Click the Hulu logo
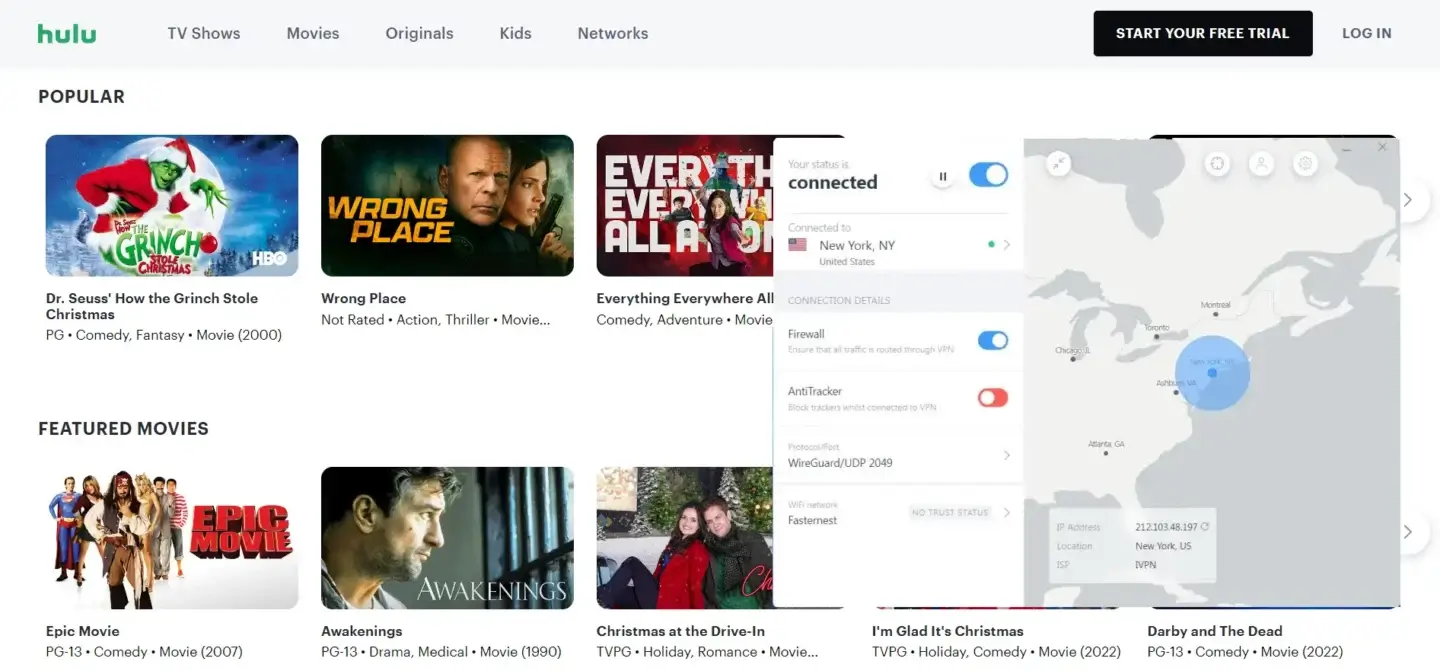The image size is (1440, 671). 66,32
